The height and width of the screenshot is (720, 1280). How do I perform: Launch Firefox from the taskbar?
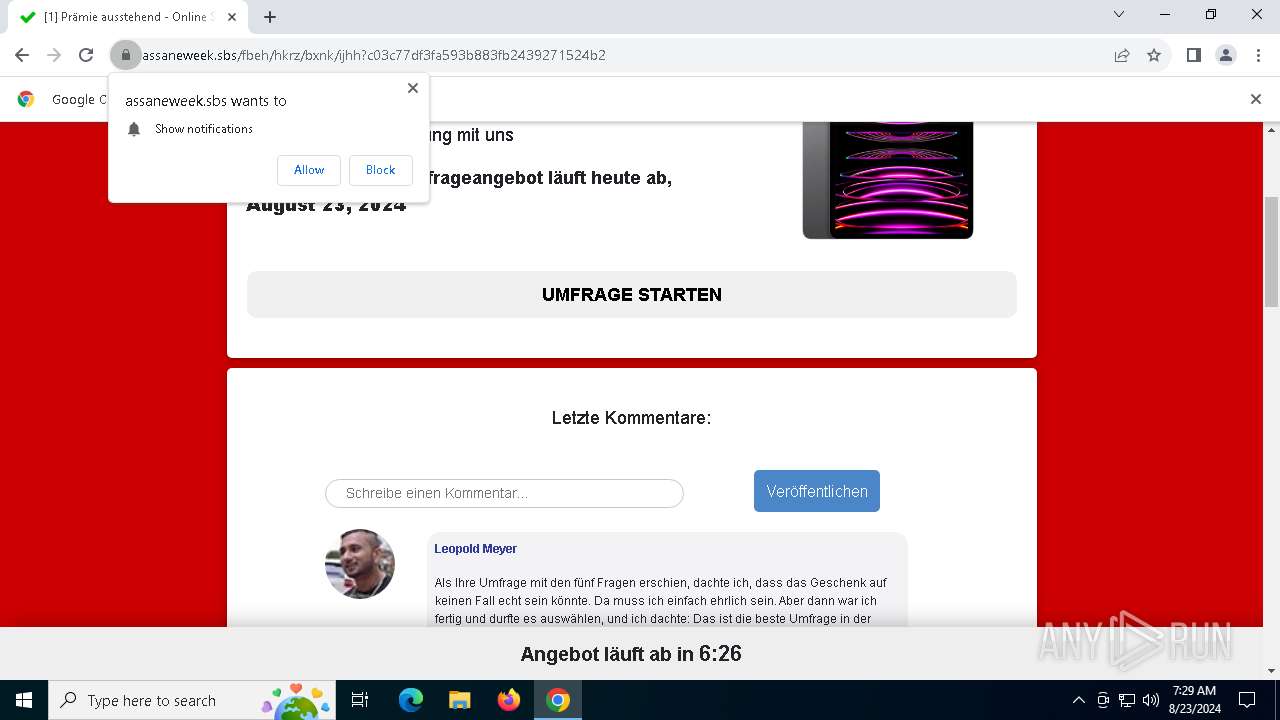click(x=509, y=700)
